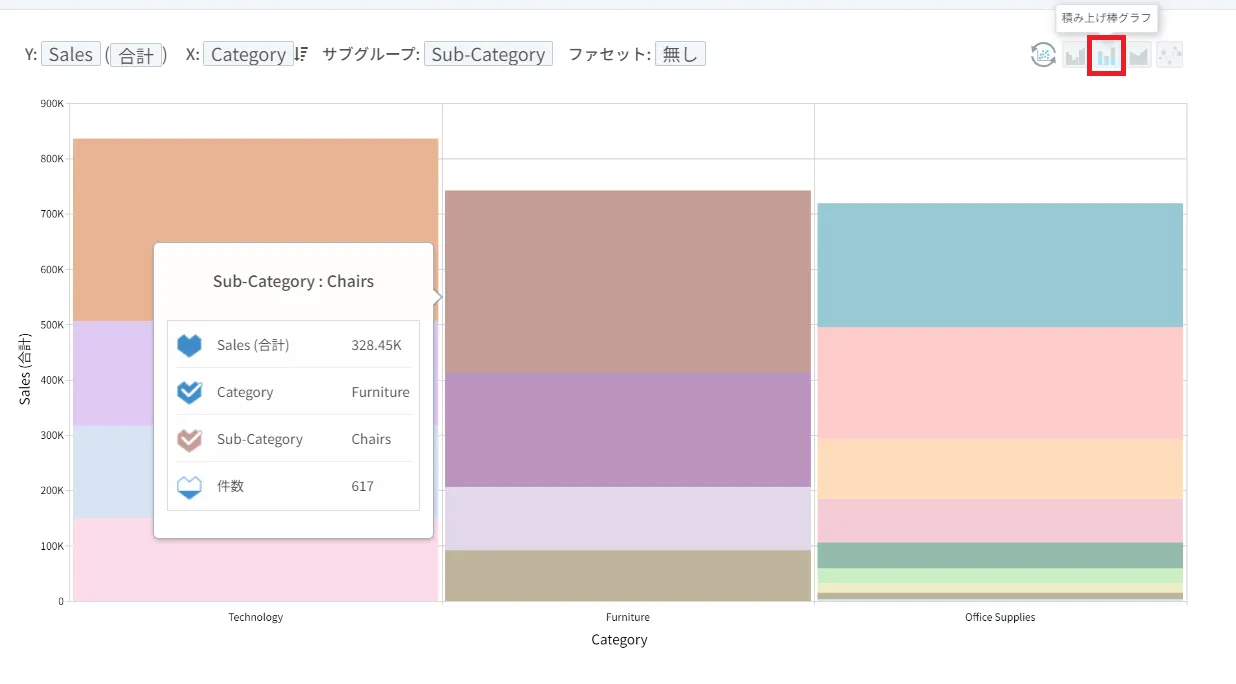Open the サブグループ Sub-Category dropdown
Screen dimensions: 1236x684
tap(488, 54)
